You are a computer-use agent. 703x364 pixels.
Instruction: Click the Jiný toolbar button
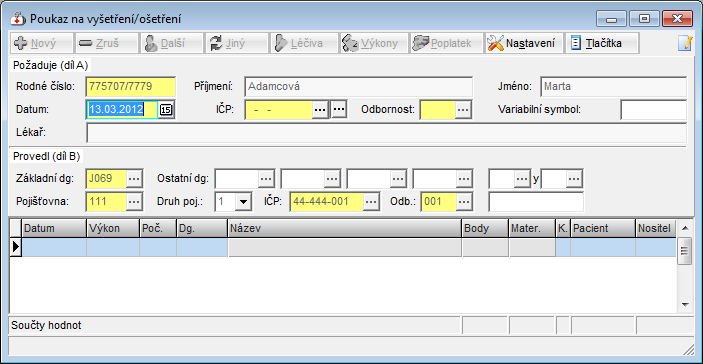pyautogui.click(x=236, y=43)
